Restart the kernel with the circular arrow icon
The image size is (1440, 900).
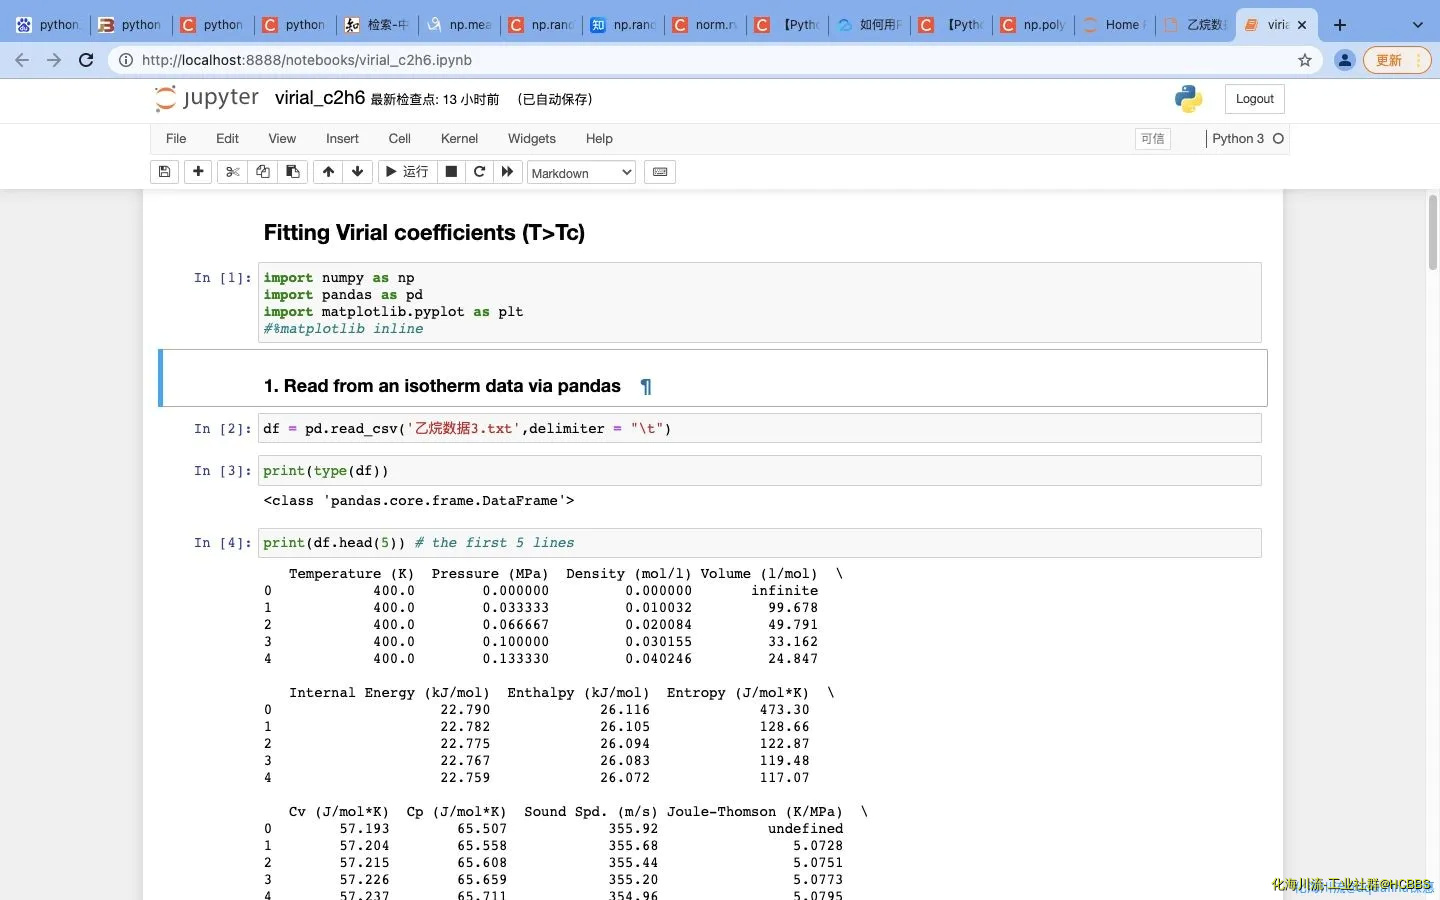click(479, 172)
